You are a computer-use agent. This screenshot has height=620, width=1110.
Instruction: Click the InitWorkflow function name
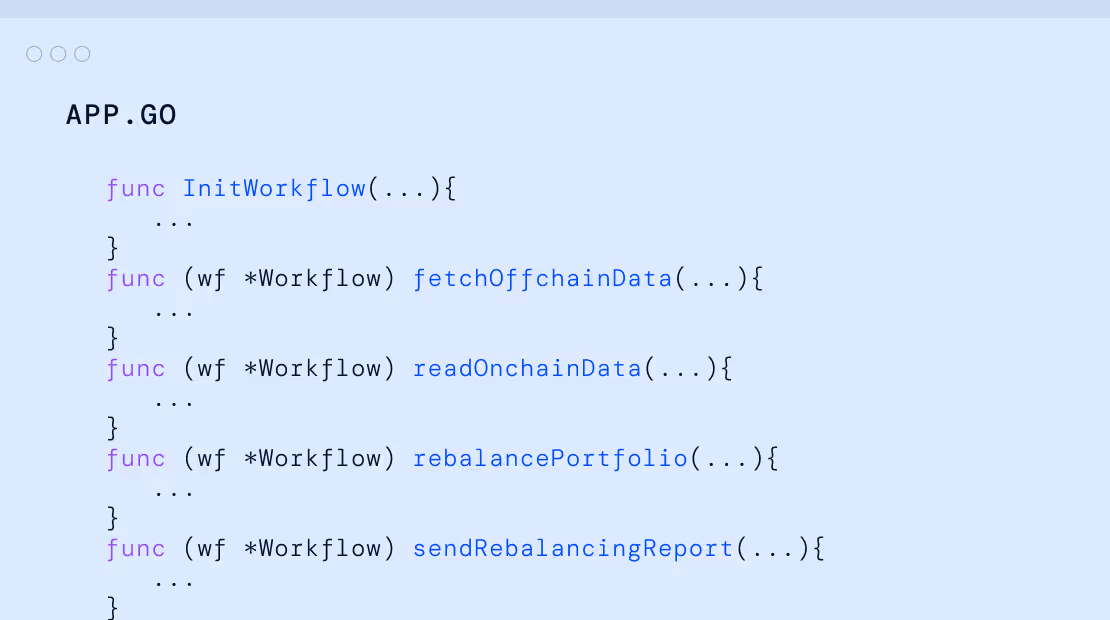click(275, 188)
